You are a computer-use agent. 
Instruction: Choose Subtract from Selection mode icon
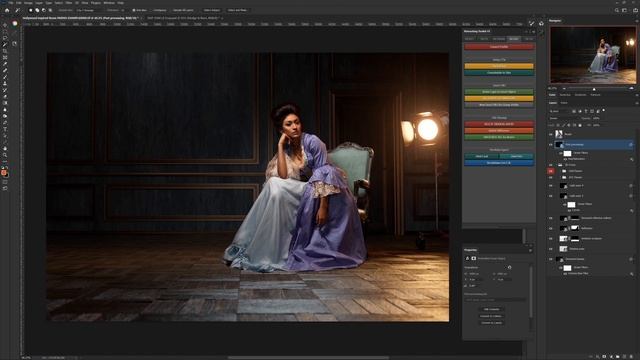[44, 10]
